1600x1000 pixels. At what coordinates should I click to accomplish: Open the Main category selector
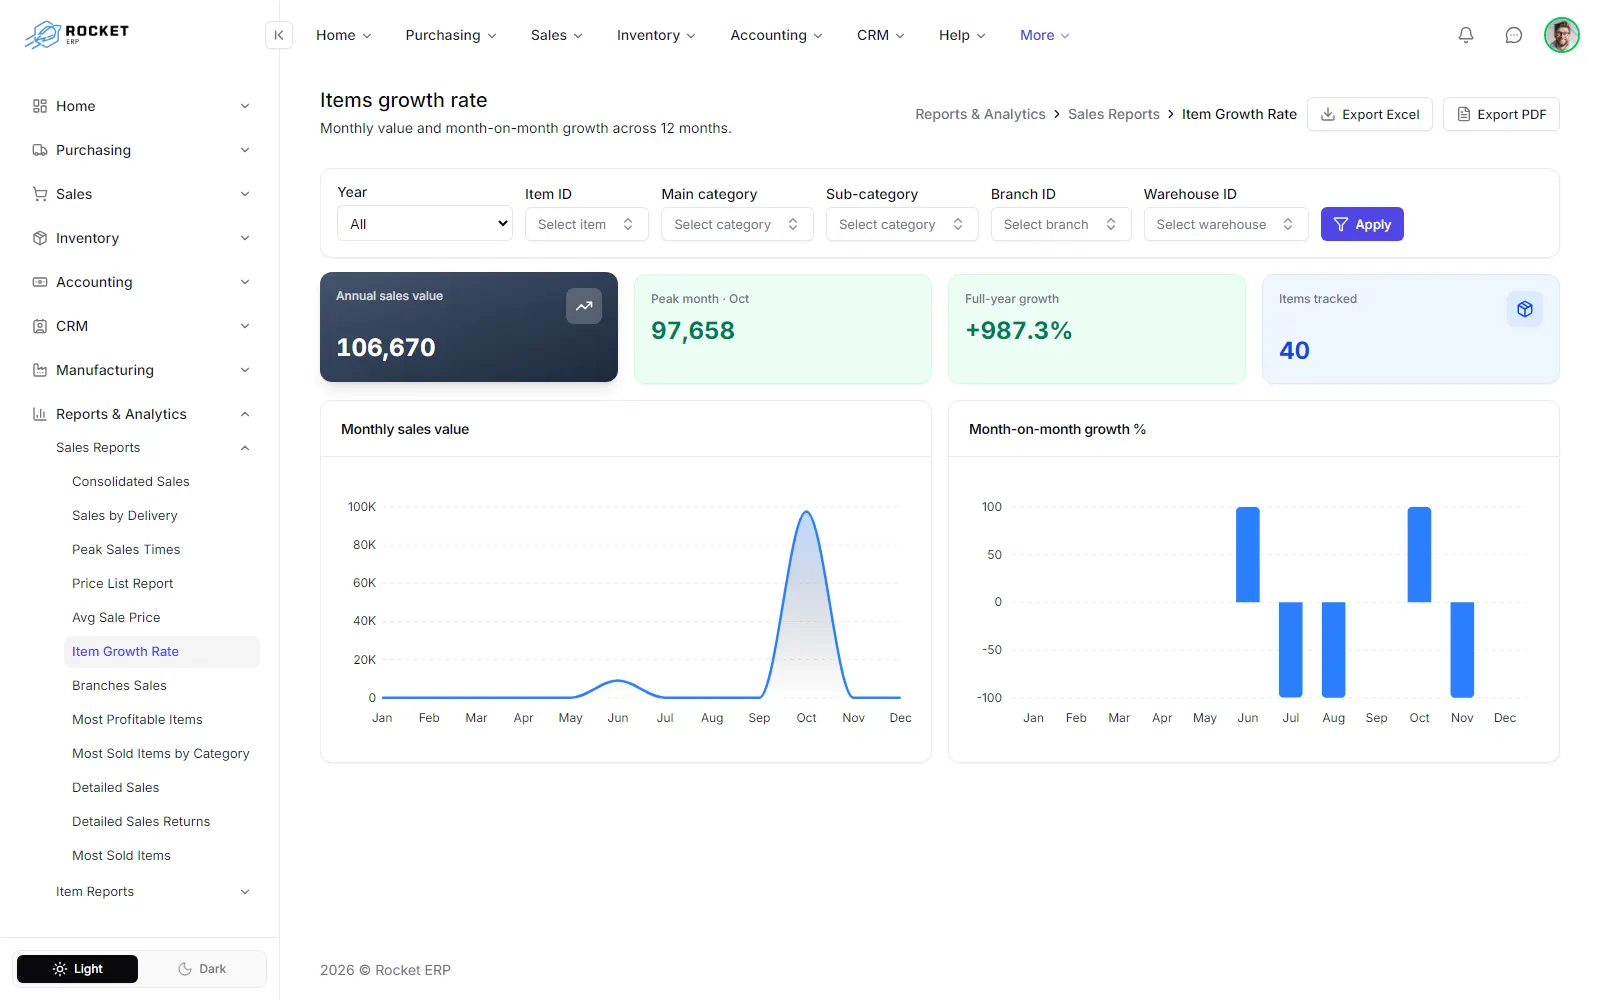pos(737,224)
